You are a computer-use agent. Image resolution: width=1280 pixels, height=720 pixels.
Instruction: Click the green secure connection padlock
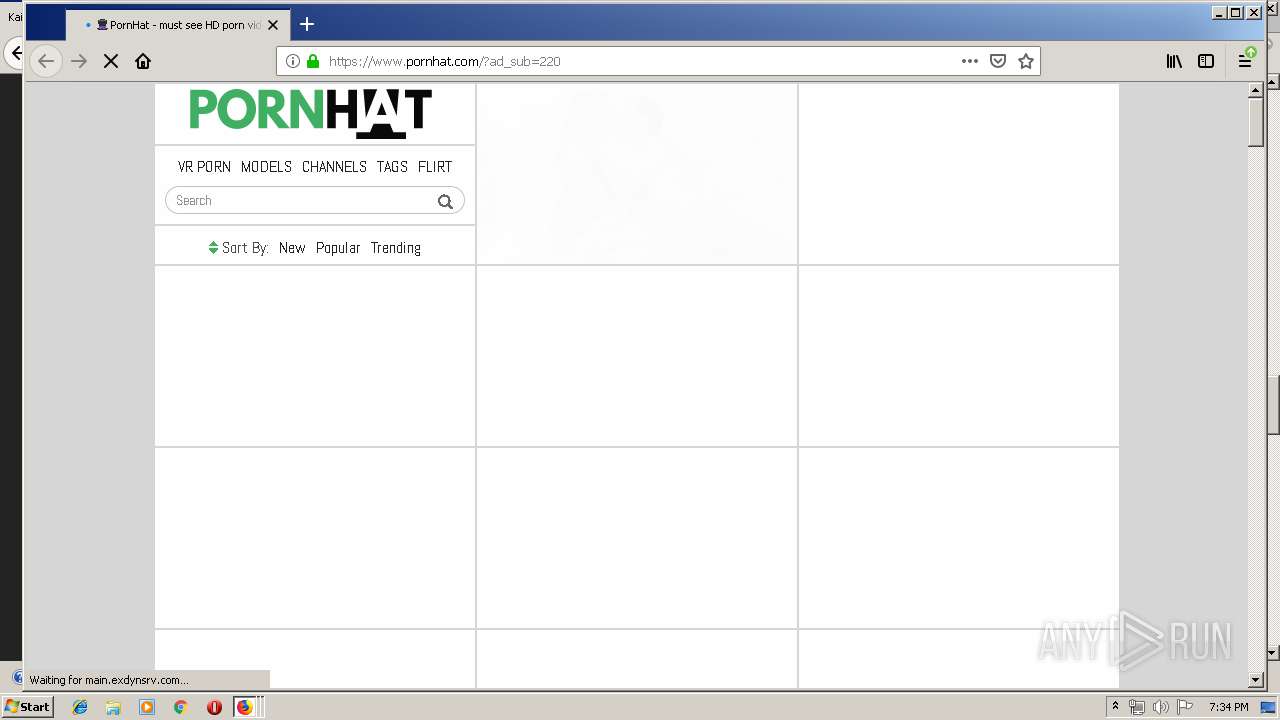(313, 61)
